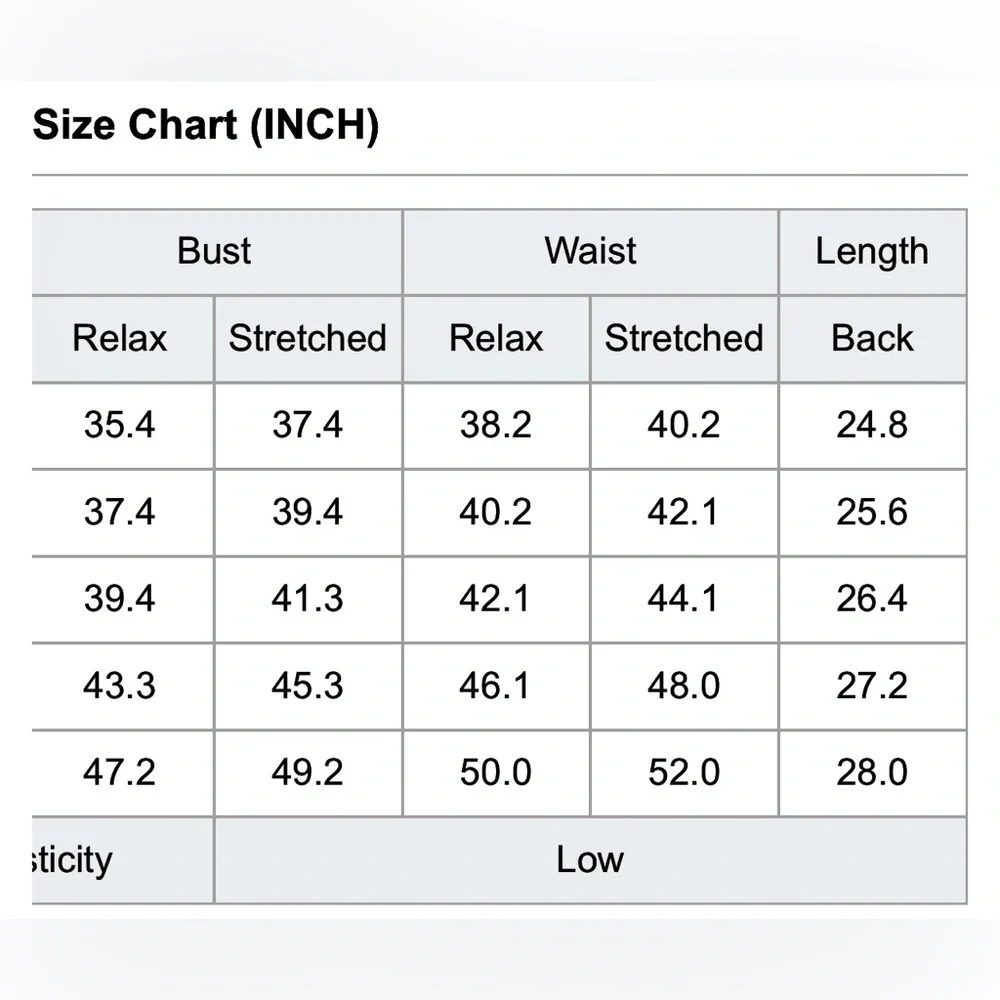
Task: Select the 52.0 waist stretched cell
Action: pos(684,773)
